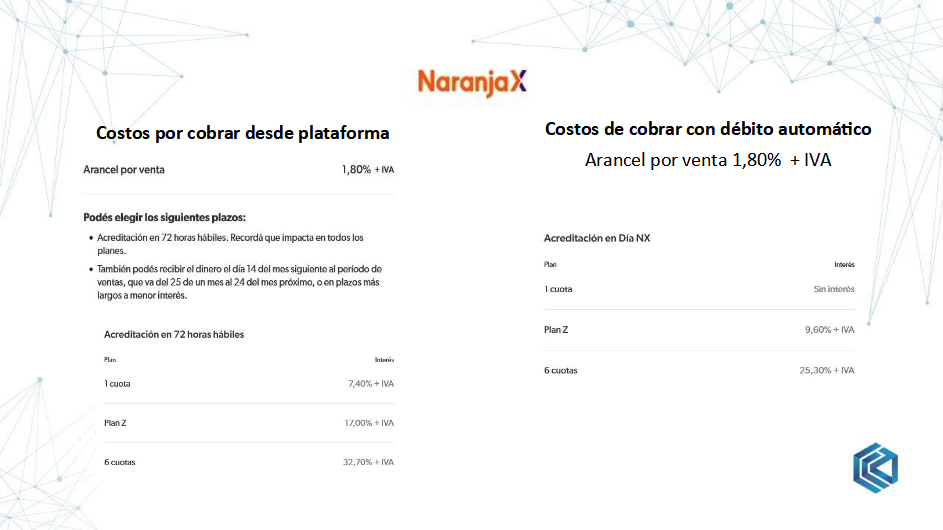This screenshot has height=530, width=943.
Task: Click 'Arancel por venta 1,80% + IVA' subtitle
Action: coord(708,160)
